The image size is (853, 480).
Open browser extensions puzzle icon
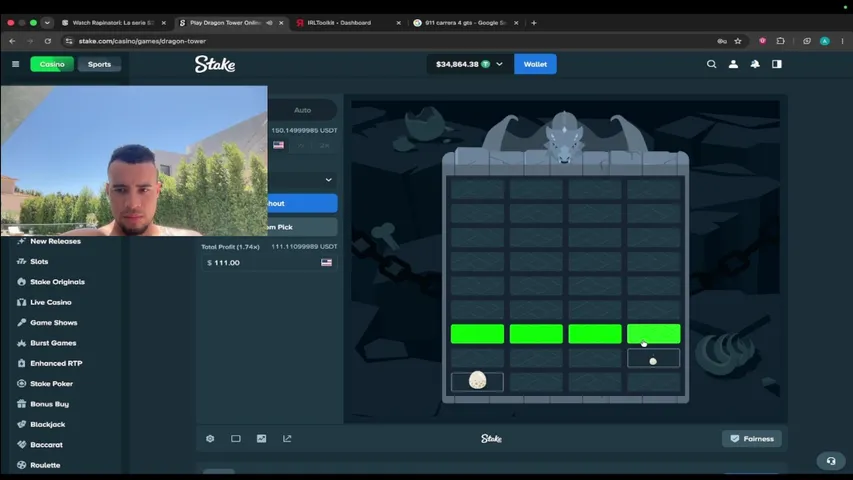[781, 41]
